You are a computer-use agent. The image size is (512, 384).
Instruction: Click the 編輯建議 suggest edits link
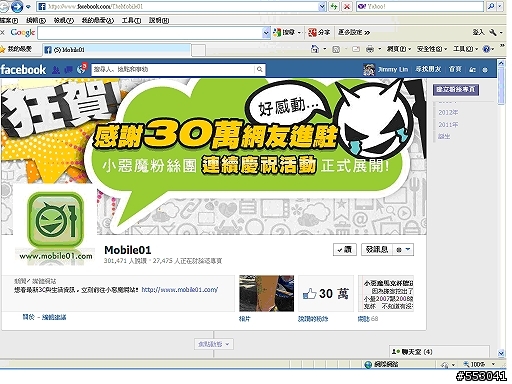pos(54,317)
